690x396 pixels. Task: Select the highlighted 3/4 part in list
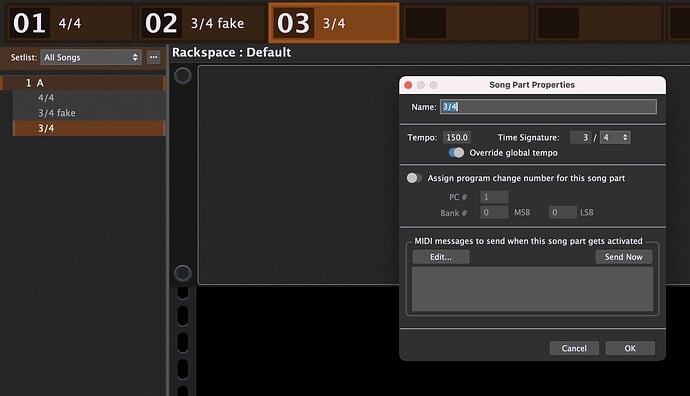point(89,128)
